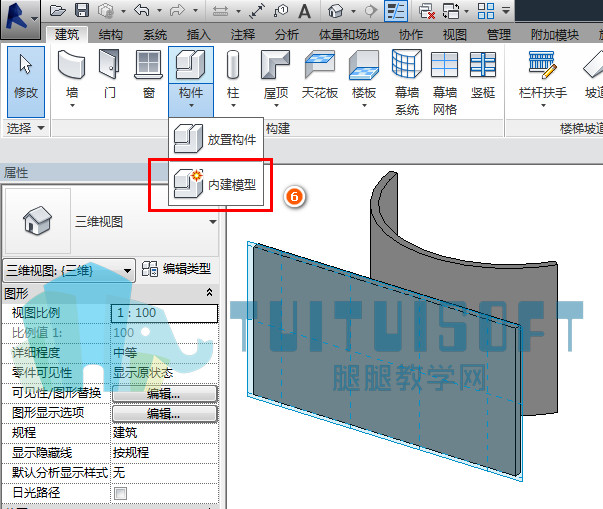Click Close hidden windows icon
Screen dimensions: 603x509
(x=426, y=11)
